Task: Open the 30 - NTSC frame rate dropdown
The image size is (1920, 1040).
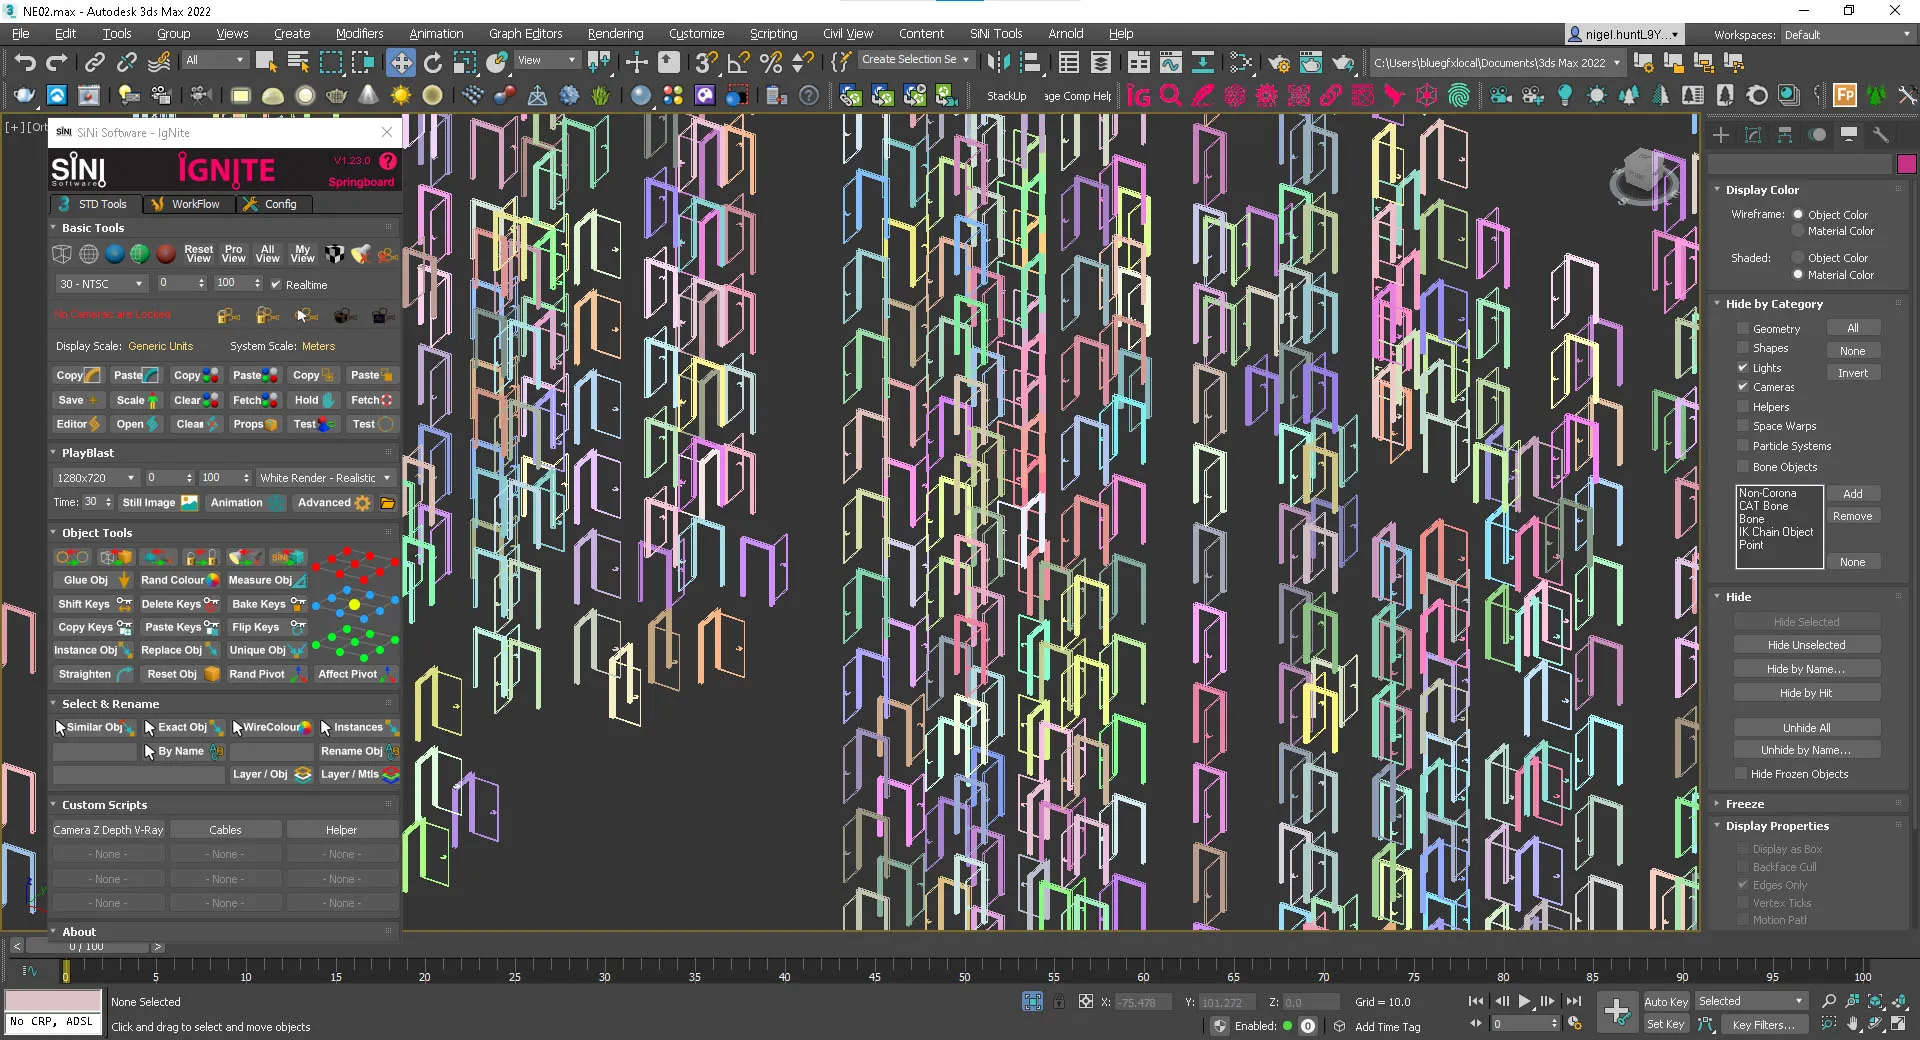Action: [x=101, y=284]
